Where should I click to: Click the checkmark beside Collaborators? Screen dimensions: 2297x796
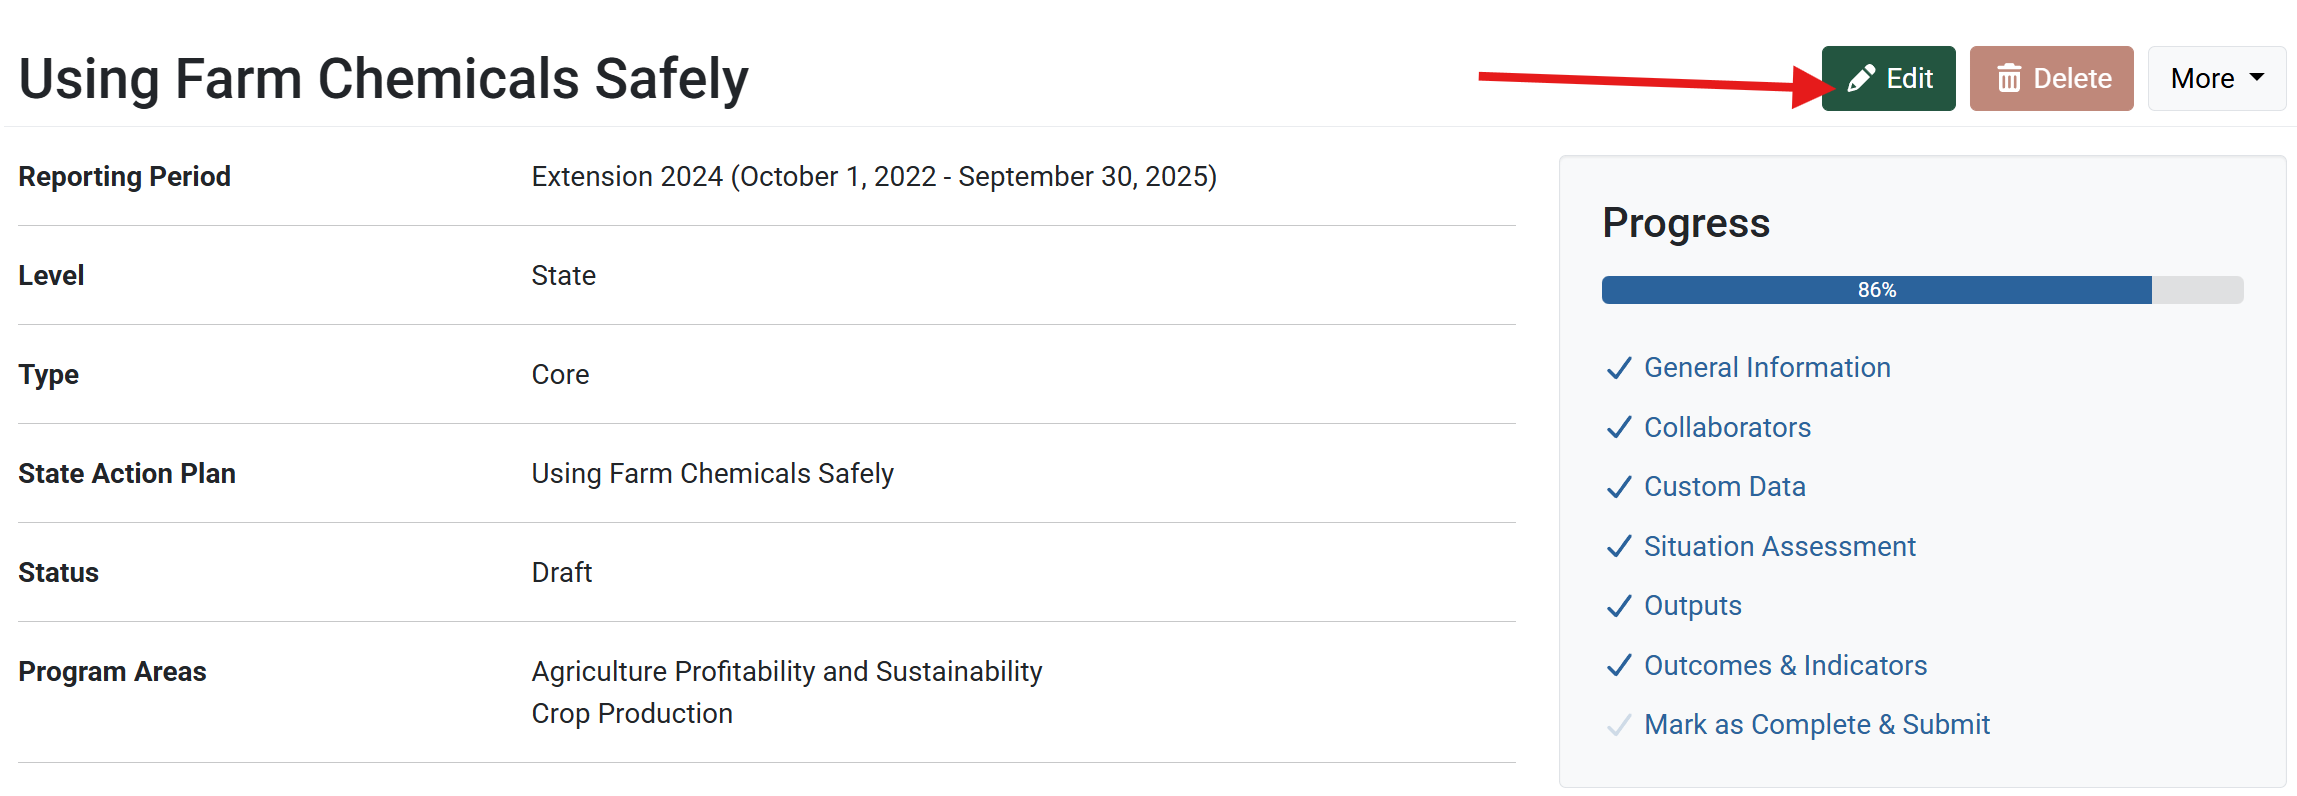(1619, 428)
